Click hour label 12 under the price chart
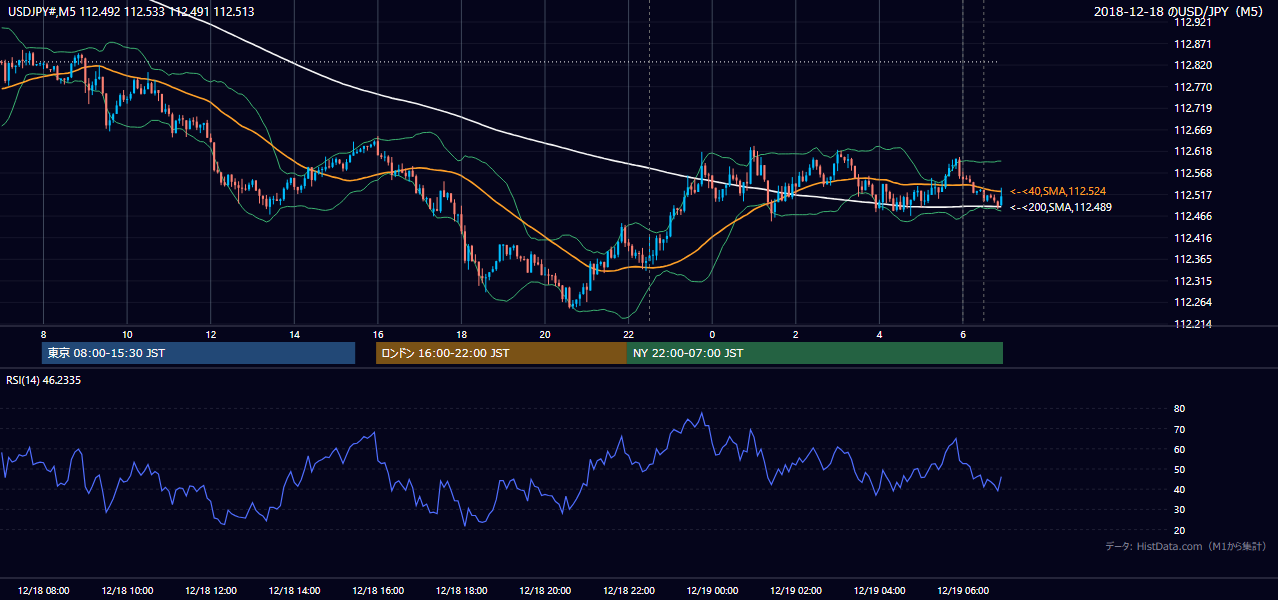 point(211,334)
